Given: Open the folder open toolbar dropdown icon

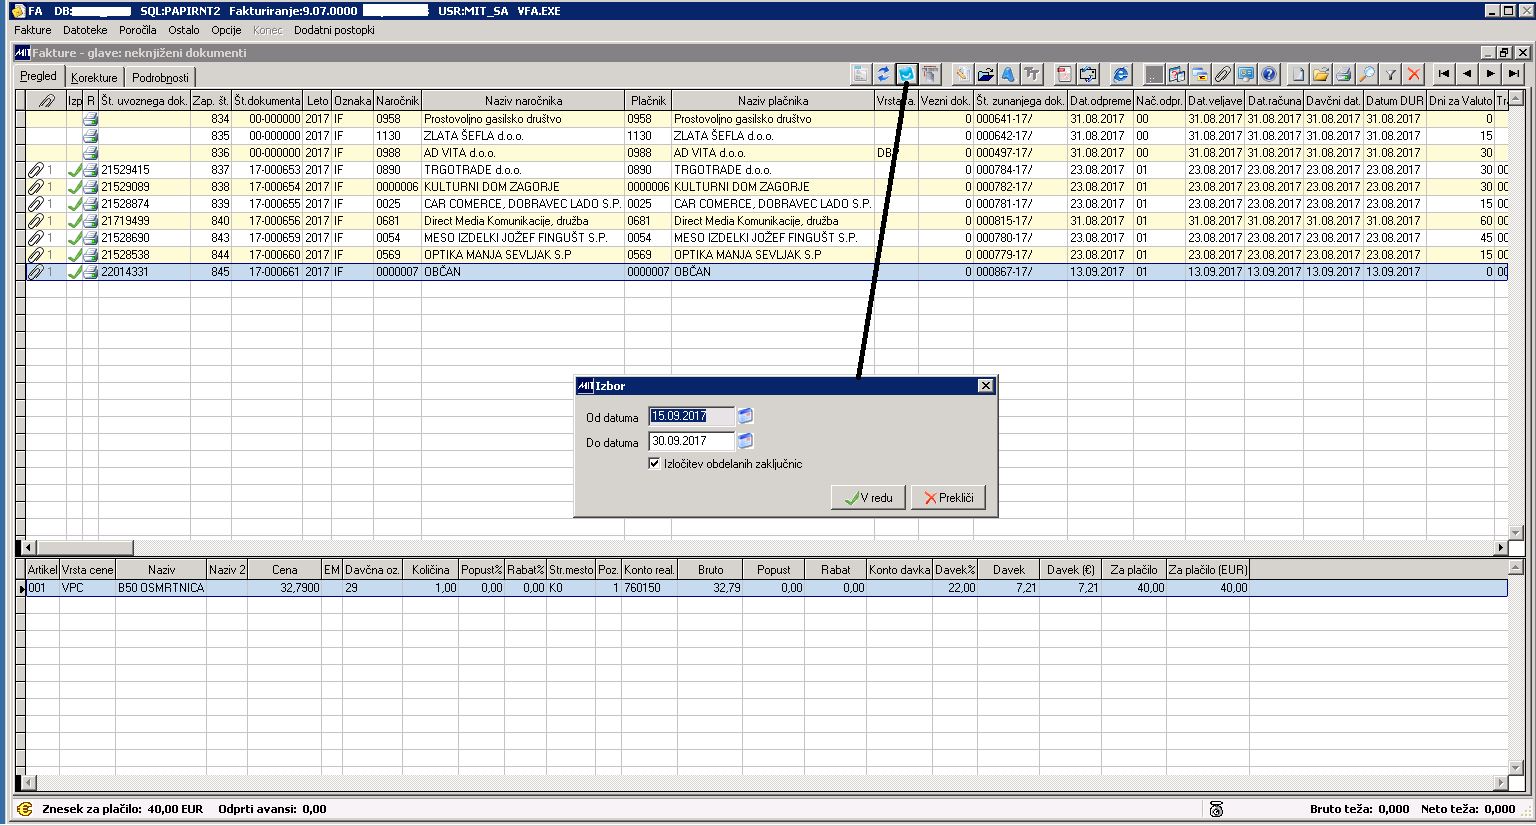Looking at the screenshot, I should (985, 74).
